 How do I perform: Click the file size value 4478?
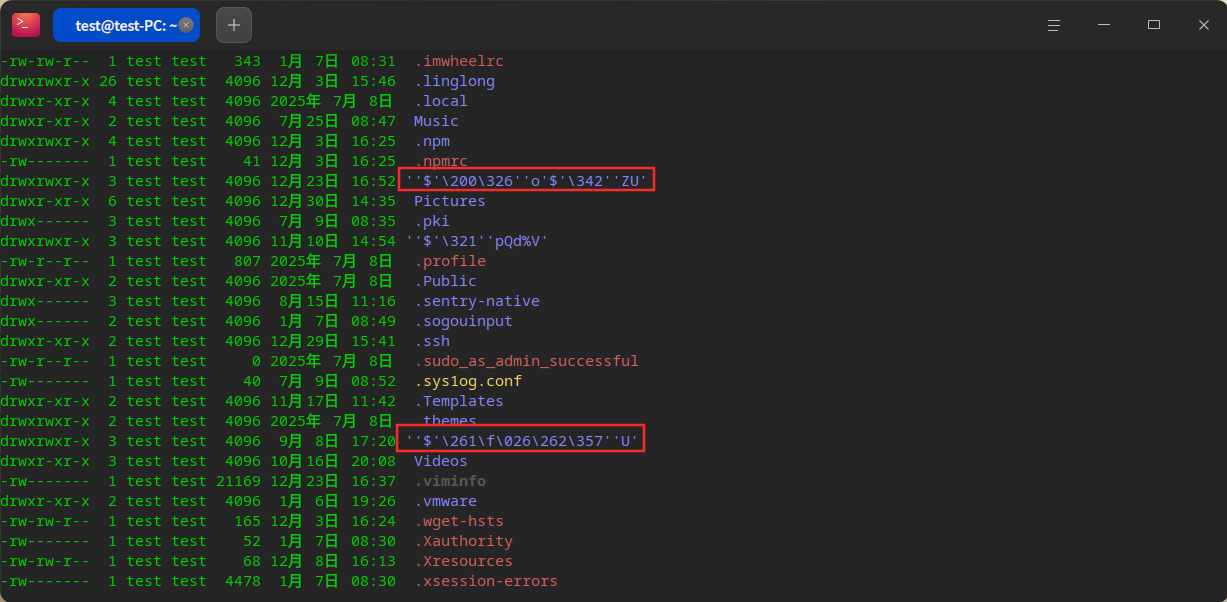243,581
